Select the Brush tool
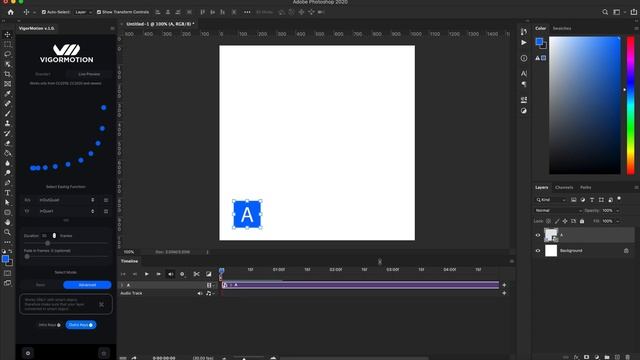 (7, 113)
